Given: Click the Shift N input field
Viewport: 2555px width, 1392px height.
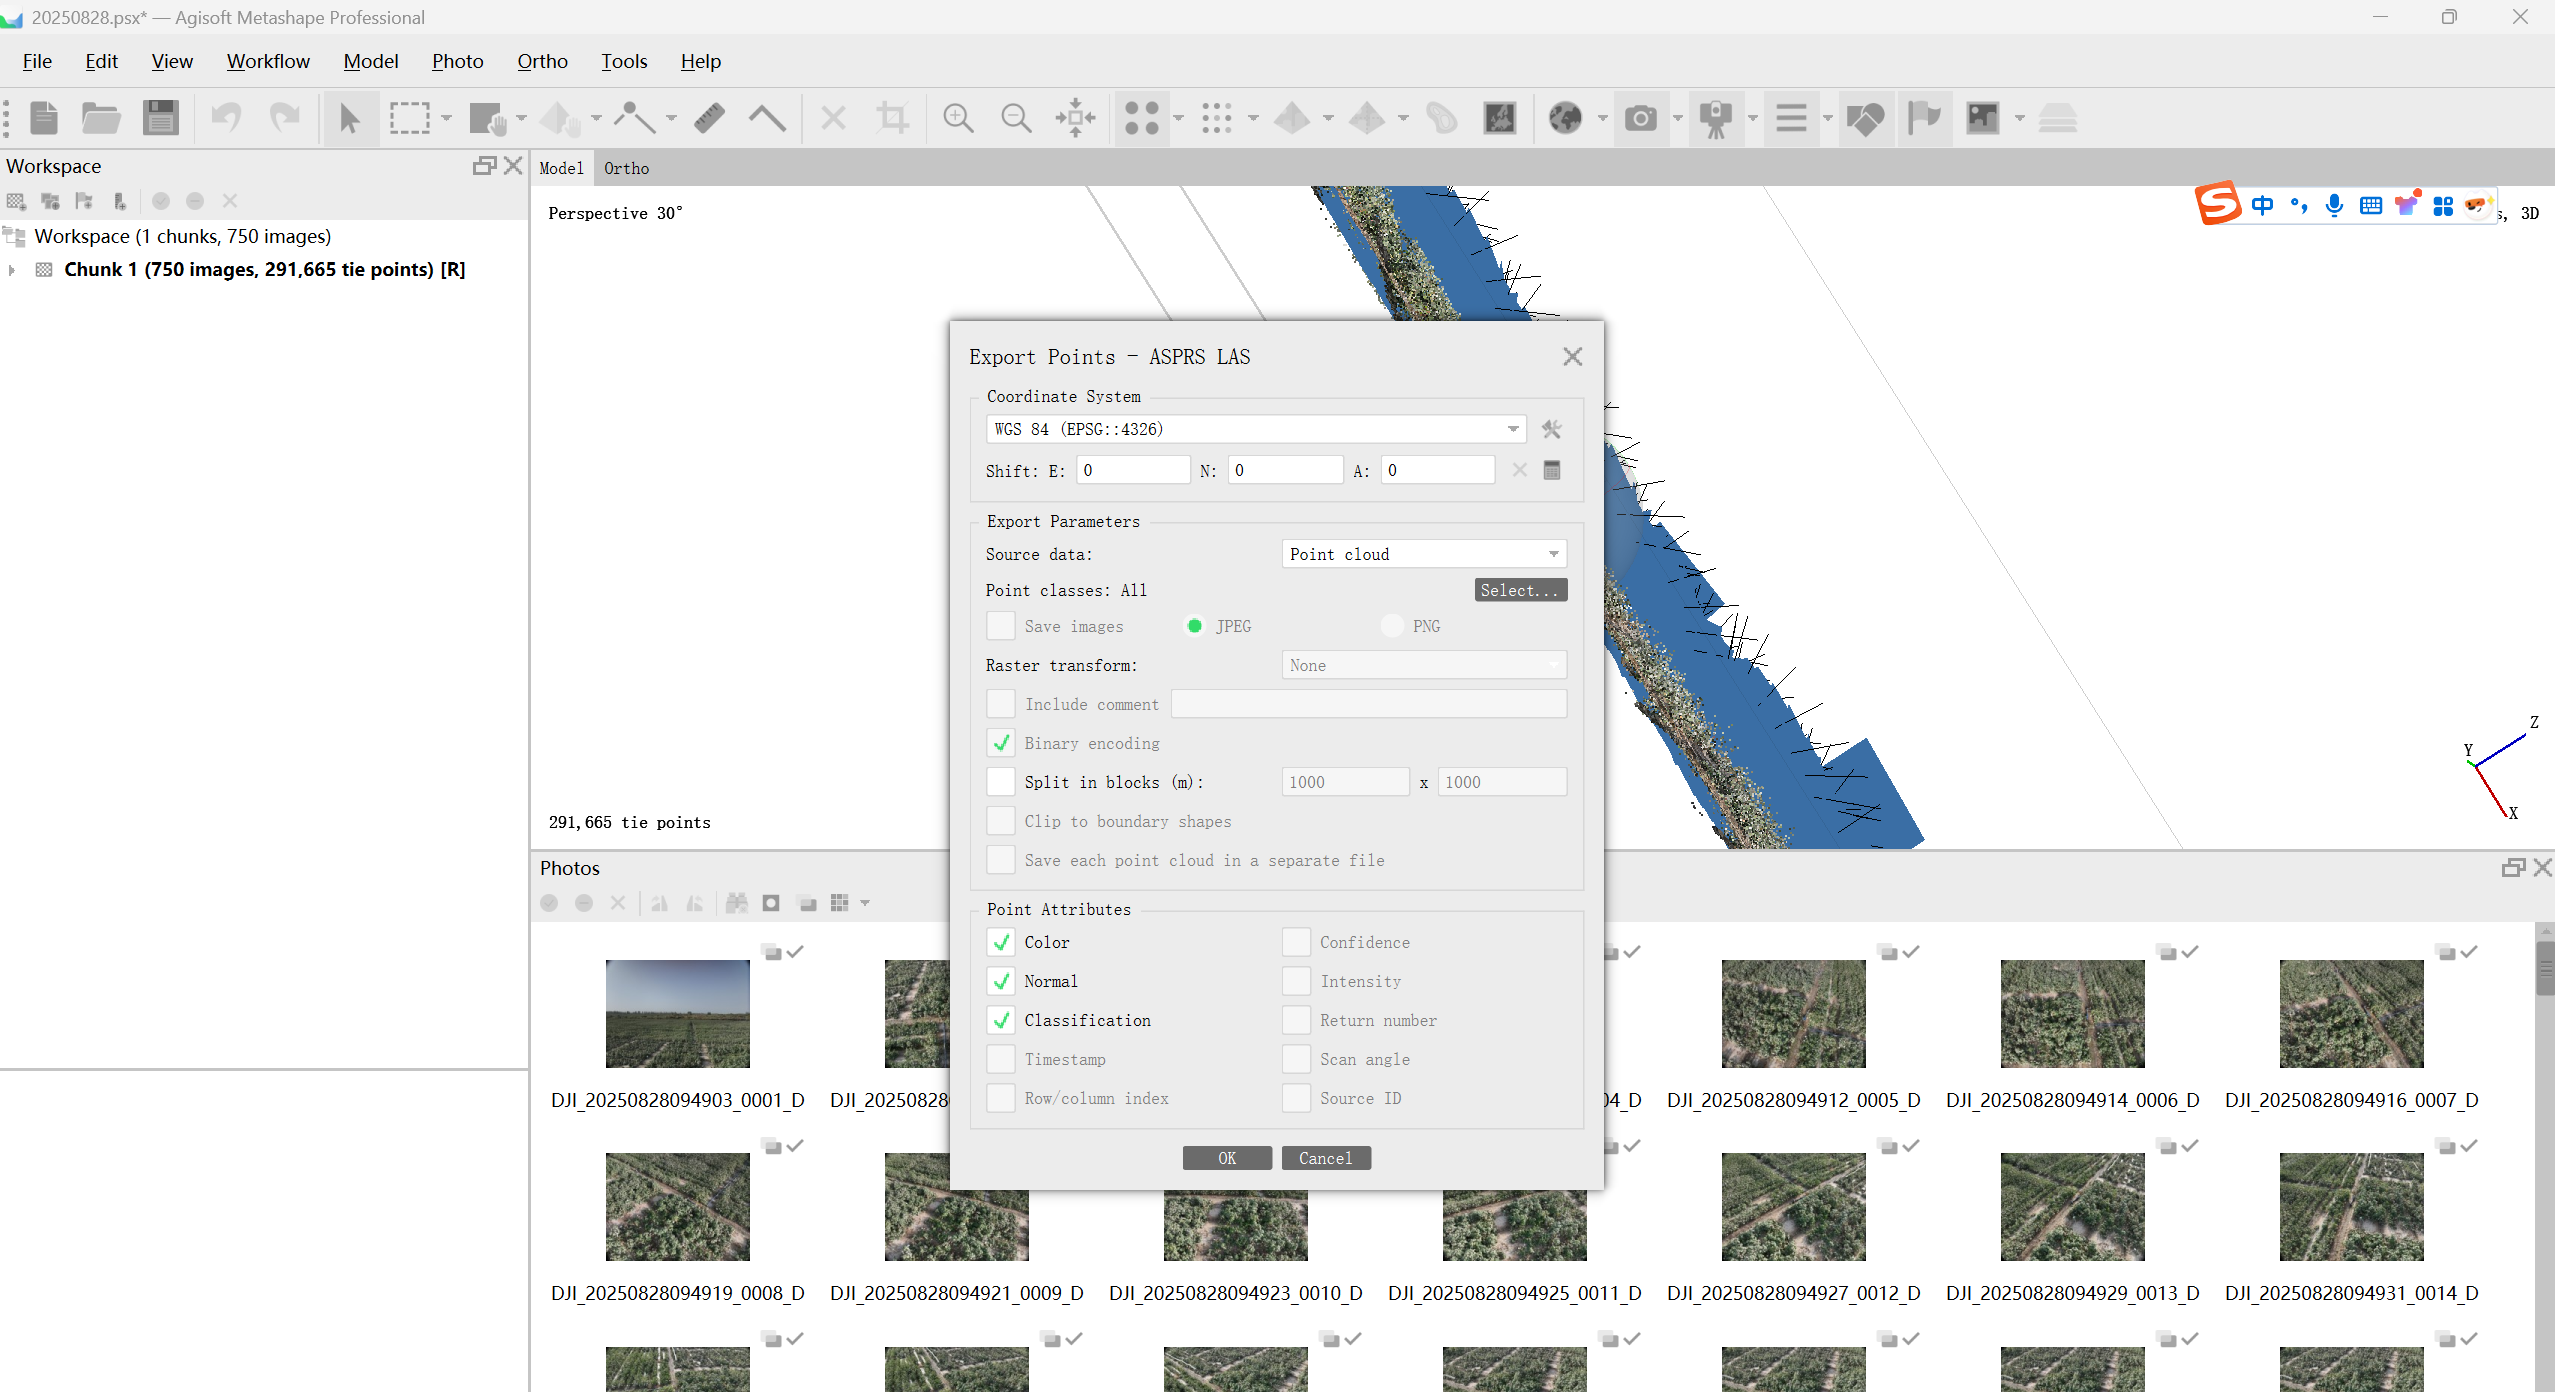Looking at the screenshot, I should tap(1285, 470).
